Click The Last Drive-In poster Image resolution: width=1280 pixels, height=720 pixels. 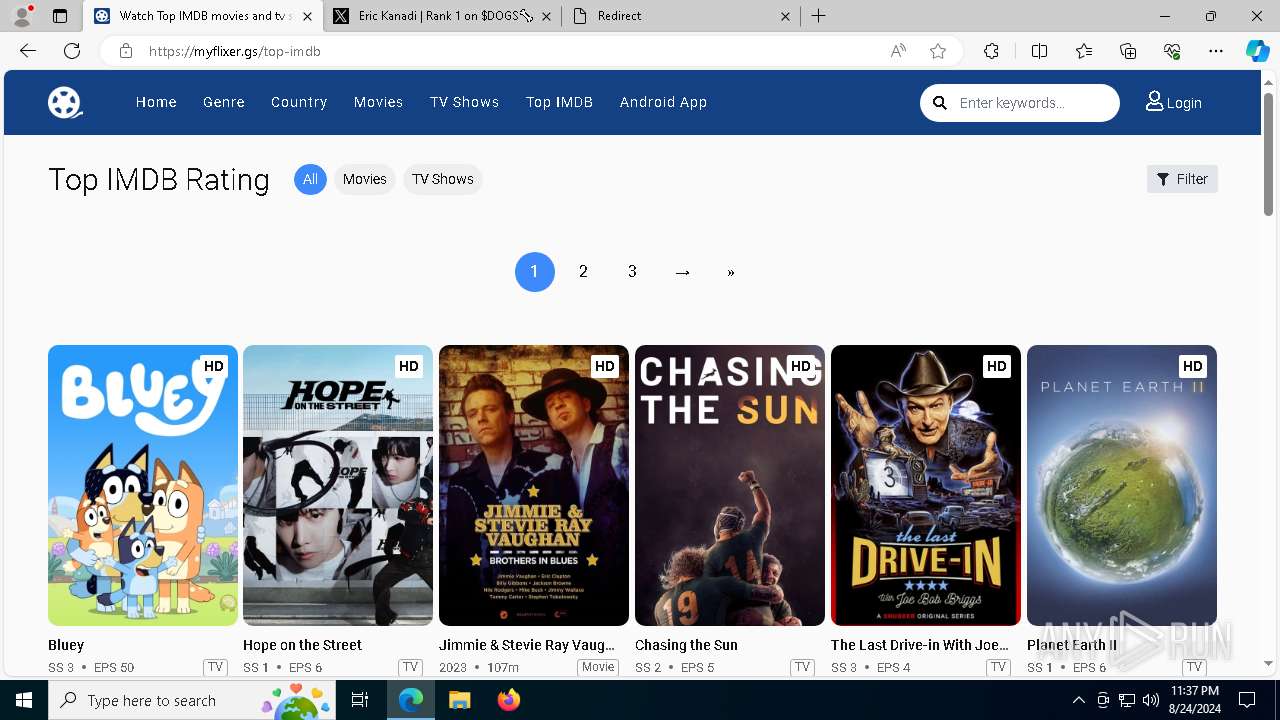(x=926, y=485)
